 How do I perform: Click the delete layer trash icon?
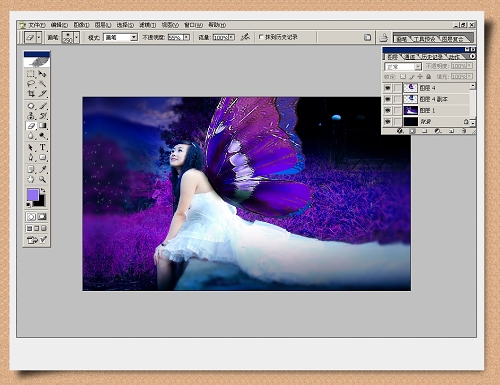pyautogui.click(x=464, y=131)
